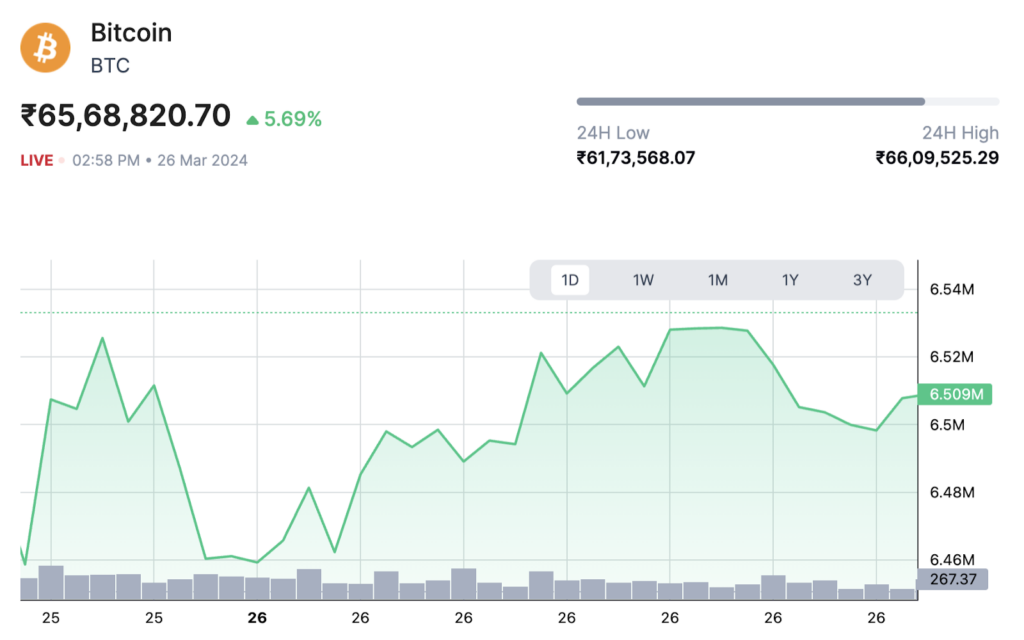Enable the 1D timeframe view
The image size is (1024, 640).
click(x=570, y=281)
